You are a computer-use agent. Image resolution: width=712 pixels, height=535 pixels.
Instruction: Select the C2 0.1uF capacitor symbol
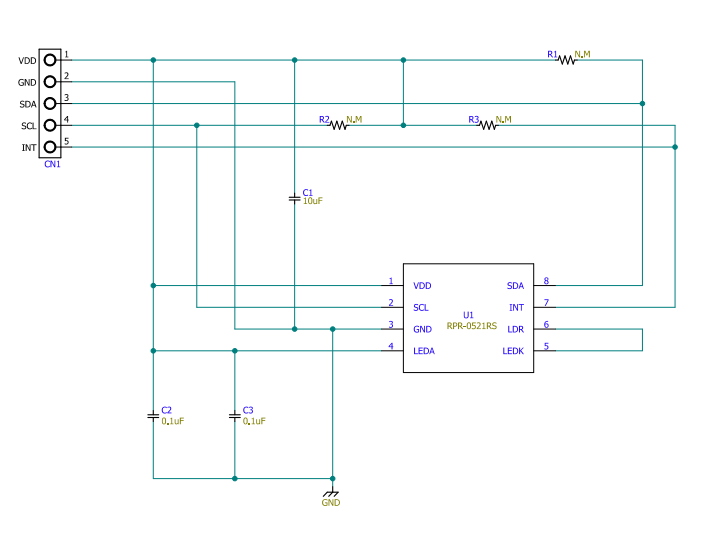tap(153, 415)
